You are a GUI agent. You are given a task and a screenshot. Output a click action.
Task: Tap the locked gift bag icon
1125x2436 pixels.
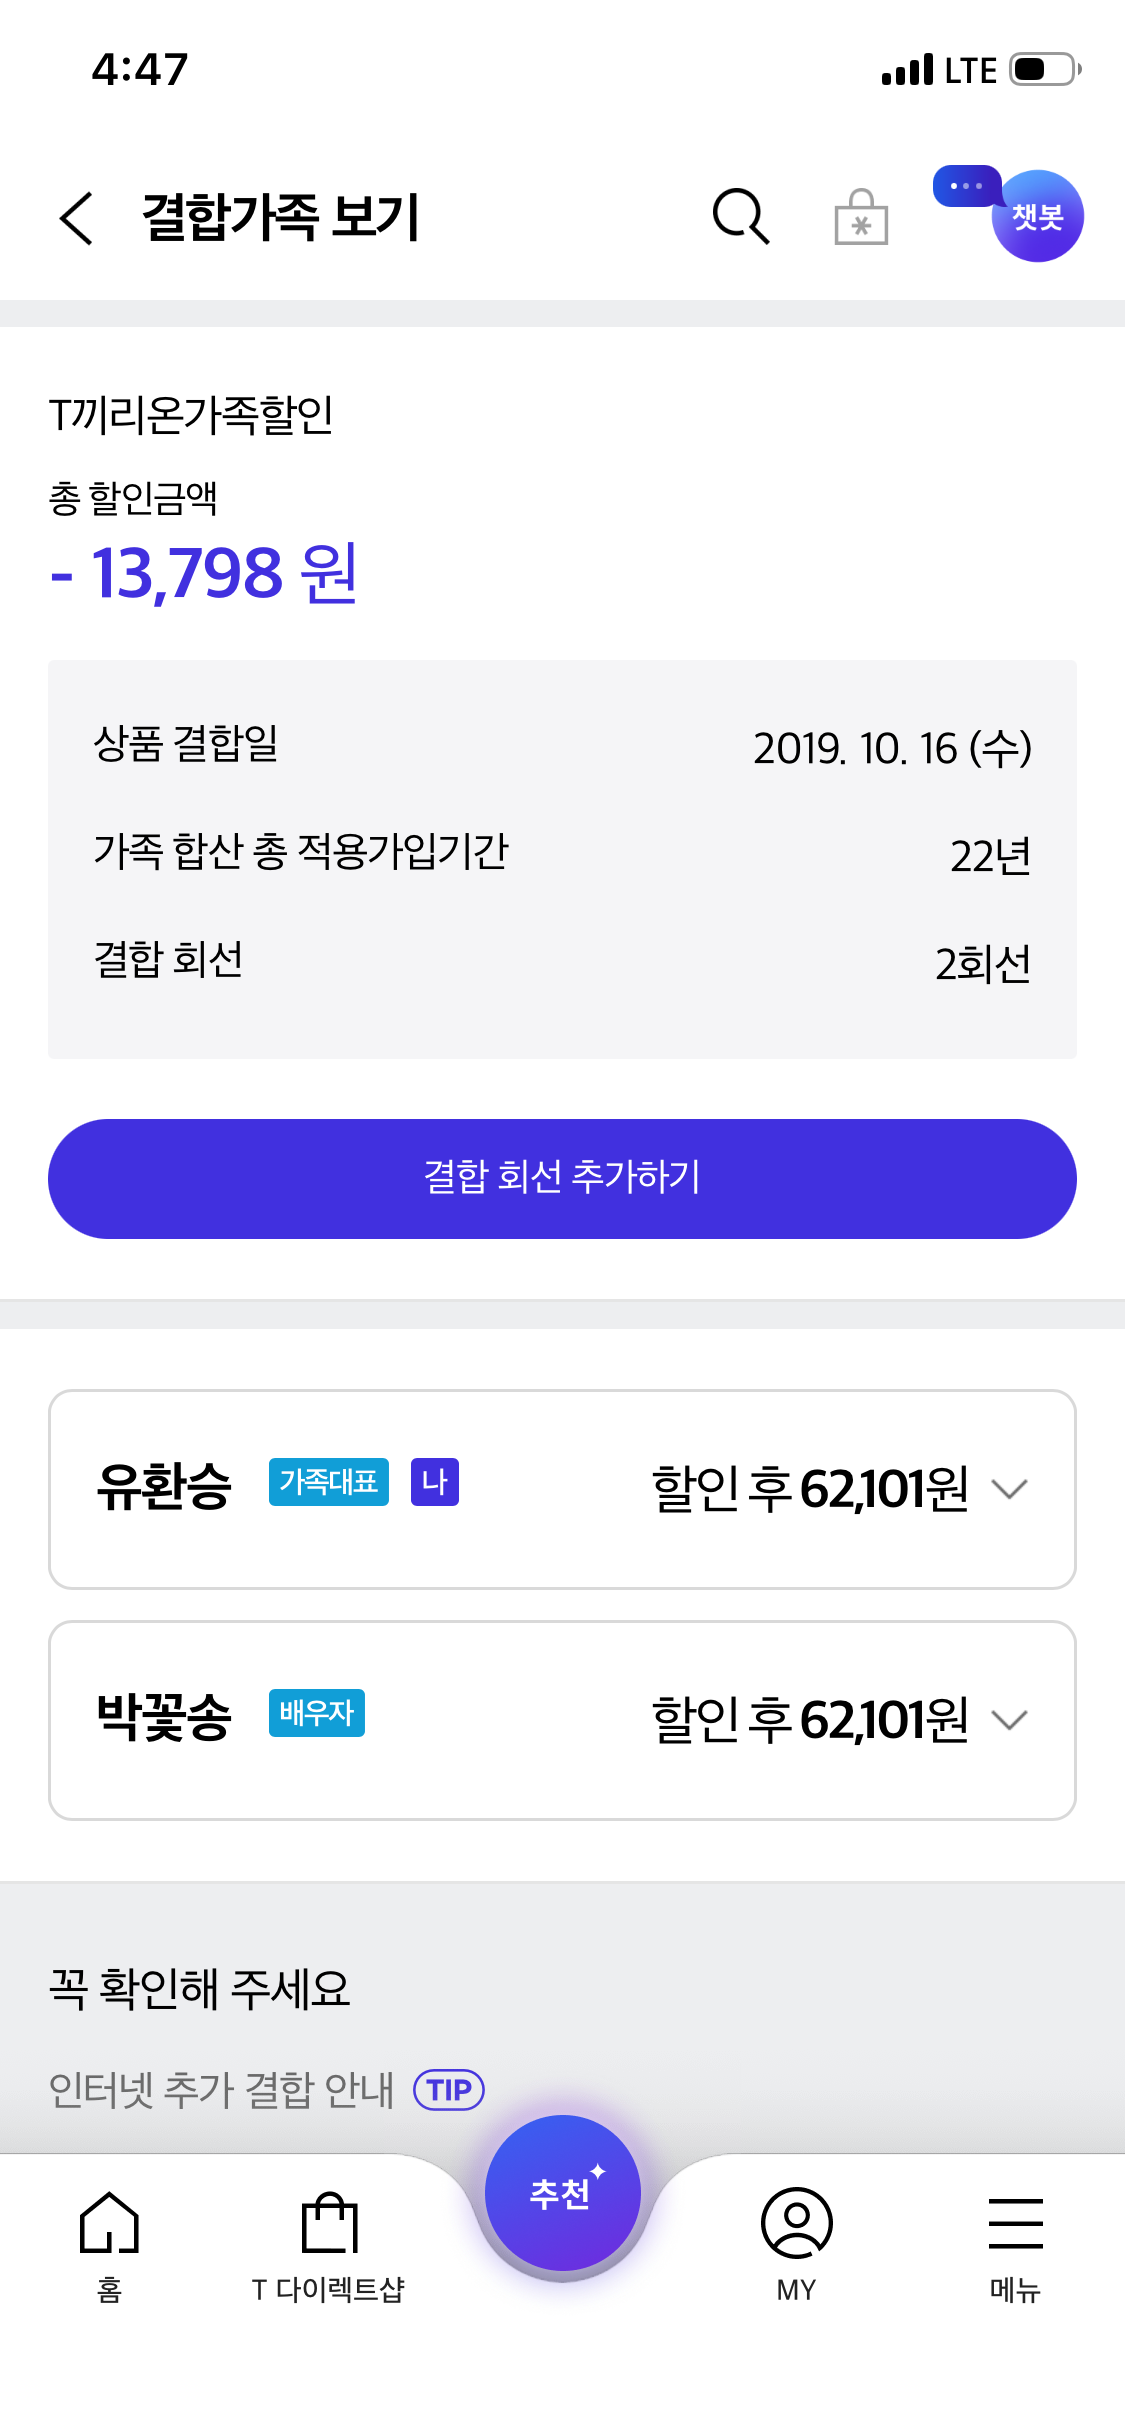tap(861, 217)
